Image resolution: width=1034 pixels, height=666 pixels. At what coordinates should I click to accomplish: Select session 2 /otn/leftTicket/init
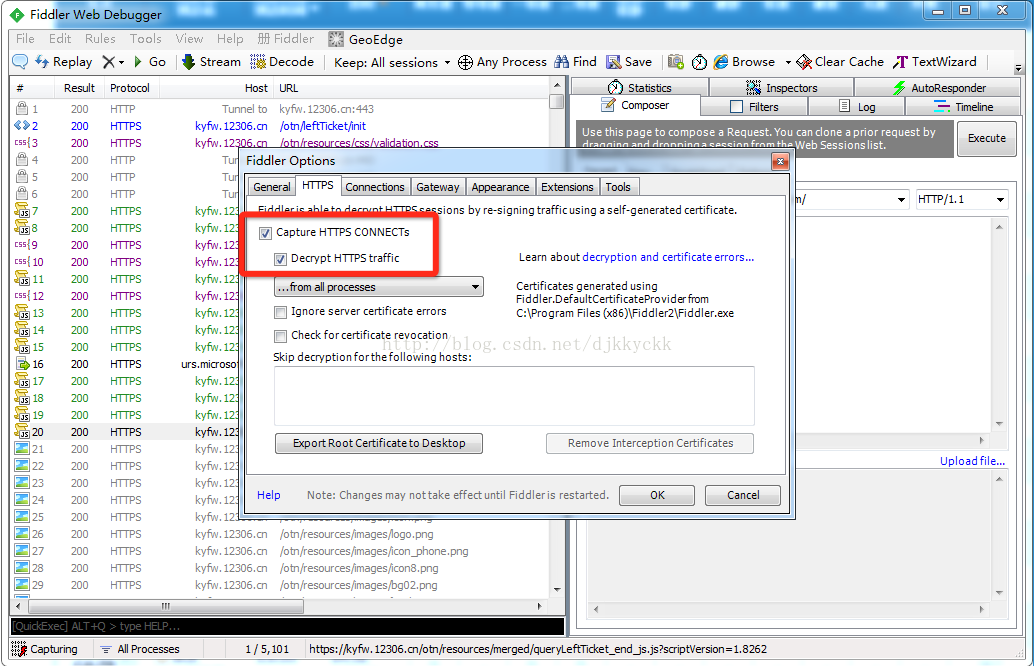point(281,126)
